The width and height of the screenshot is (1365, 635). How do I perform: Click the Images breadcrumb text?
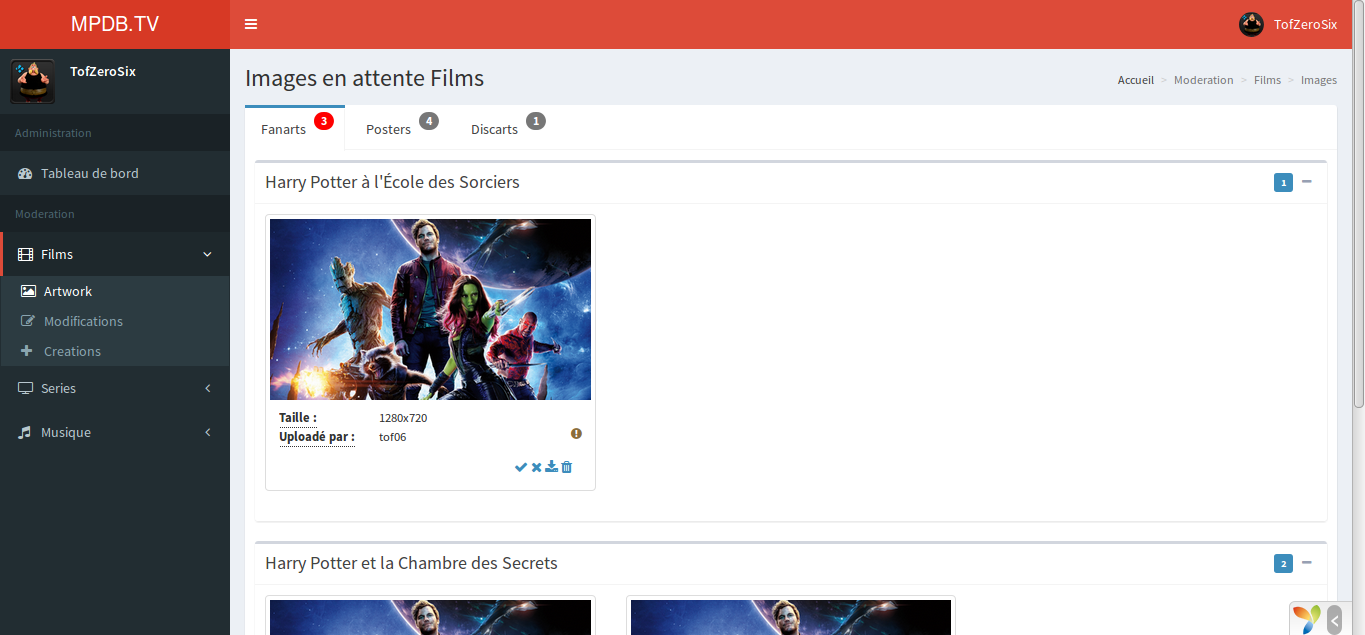tap(1319, 80)
